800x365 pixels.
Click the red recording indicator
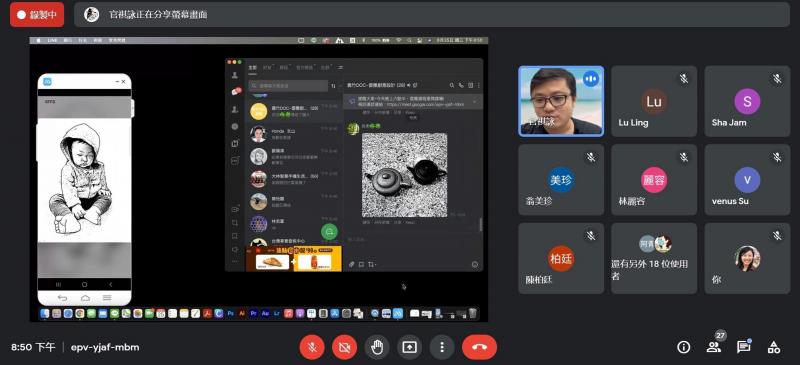pos(37,15)
